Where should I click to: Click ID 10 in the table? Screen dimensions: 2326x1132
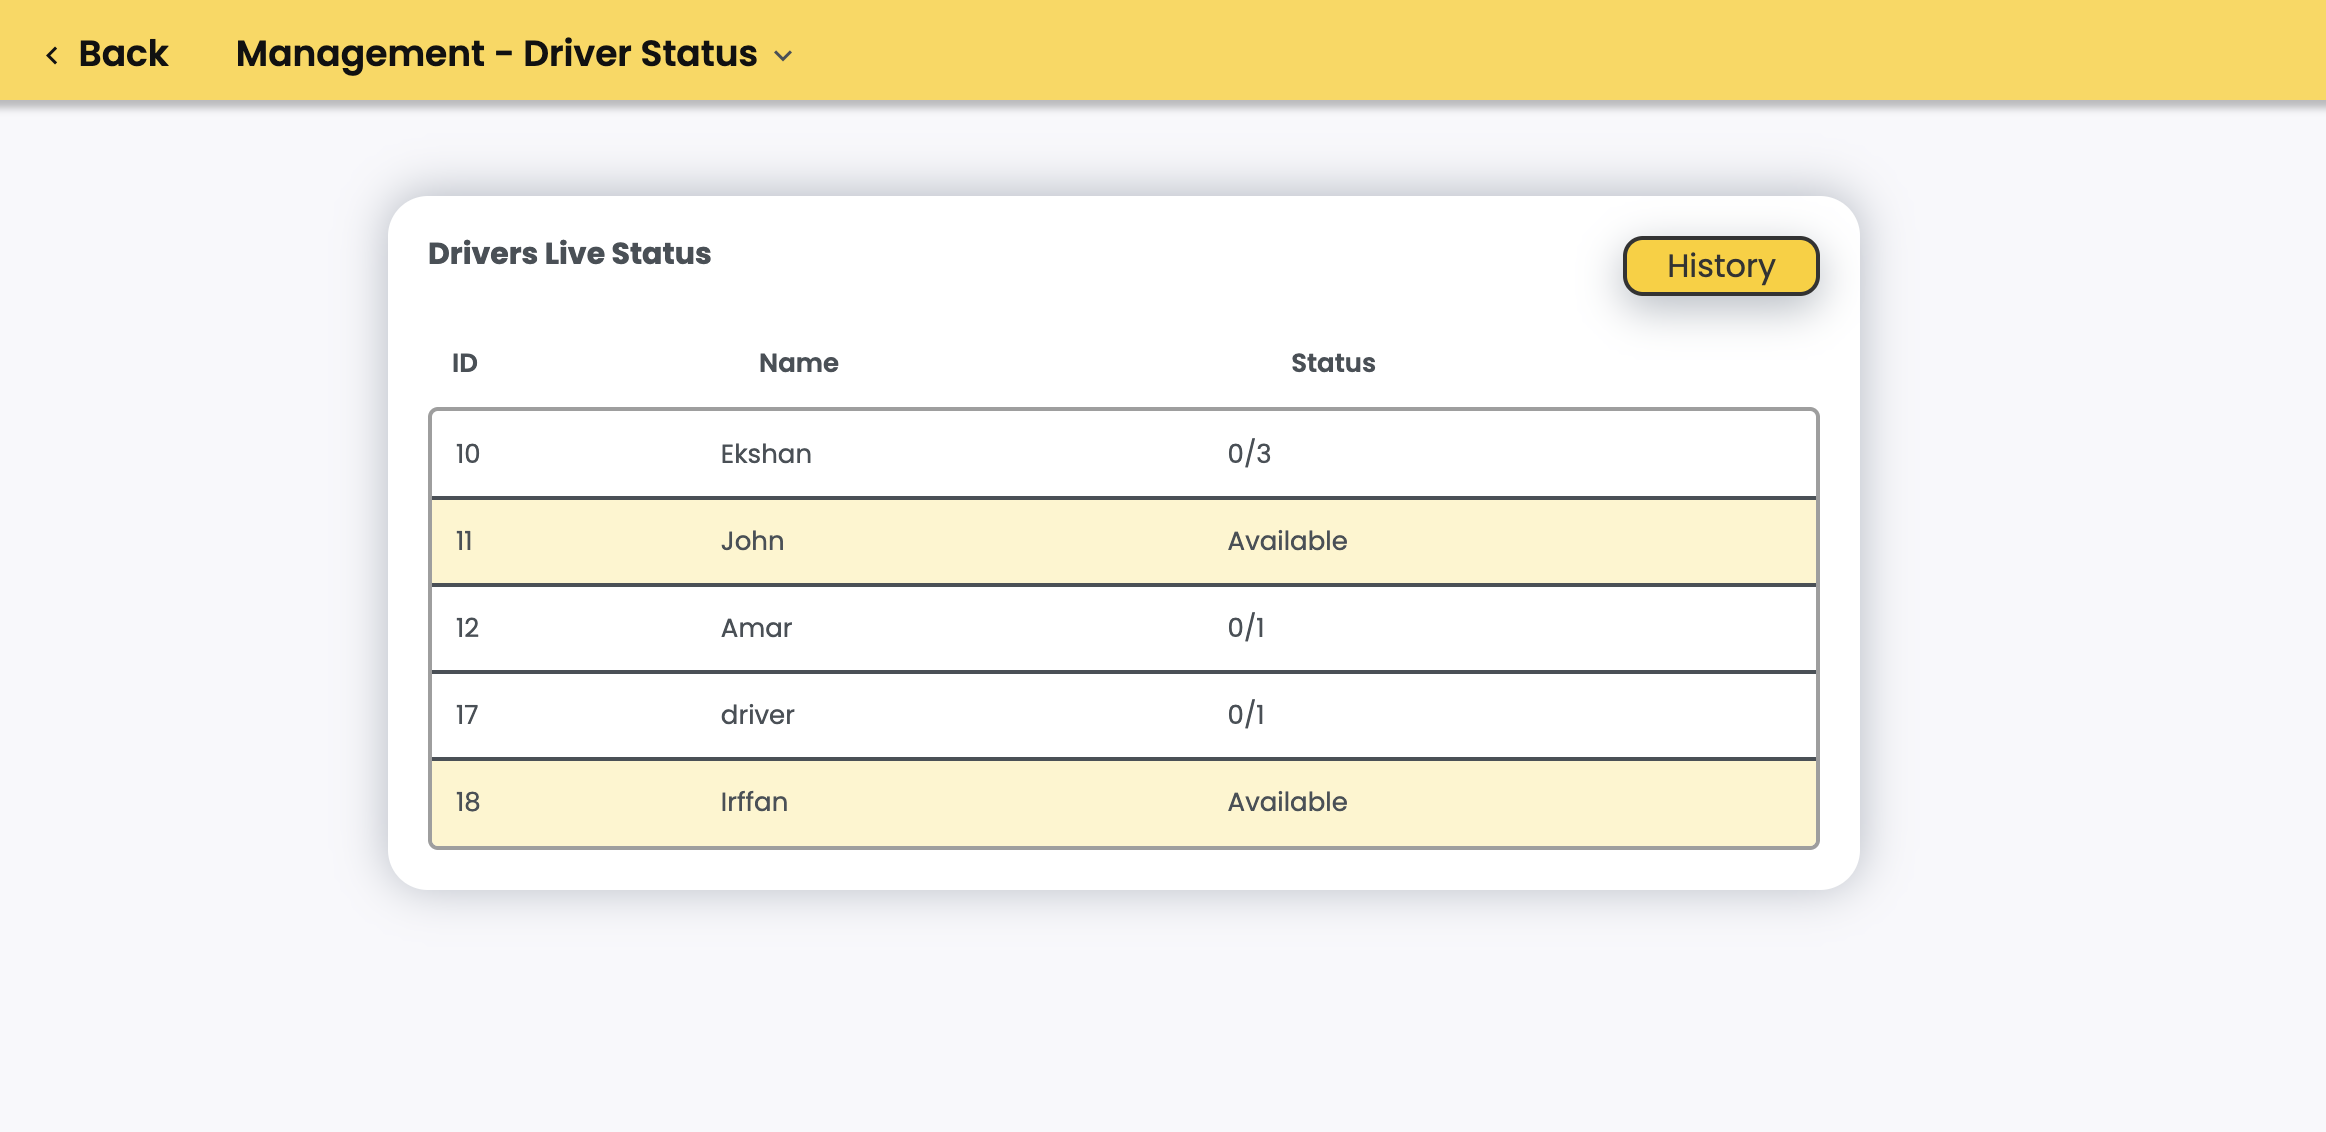467,454
